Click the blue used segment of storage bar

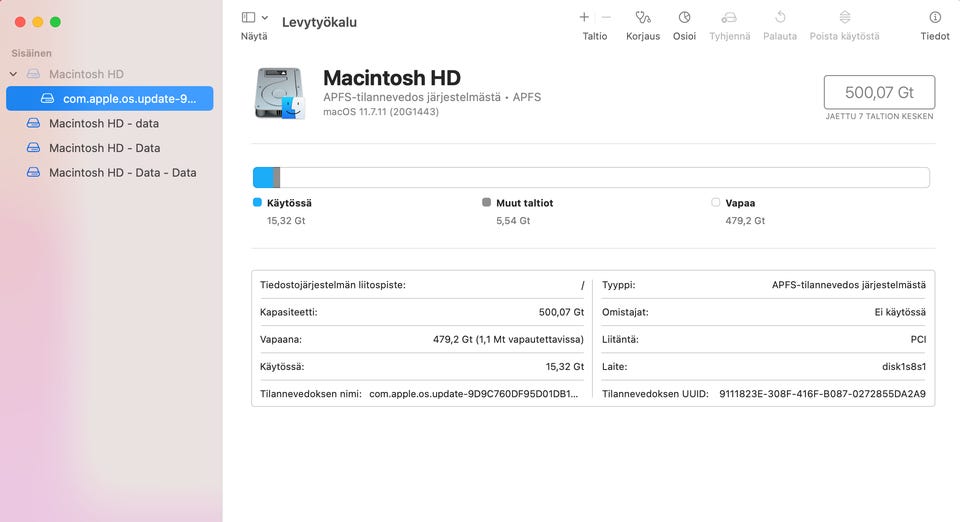click(263, 177)
